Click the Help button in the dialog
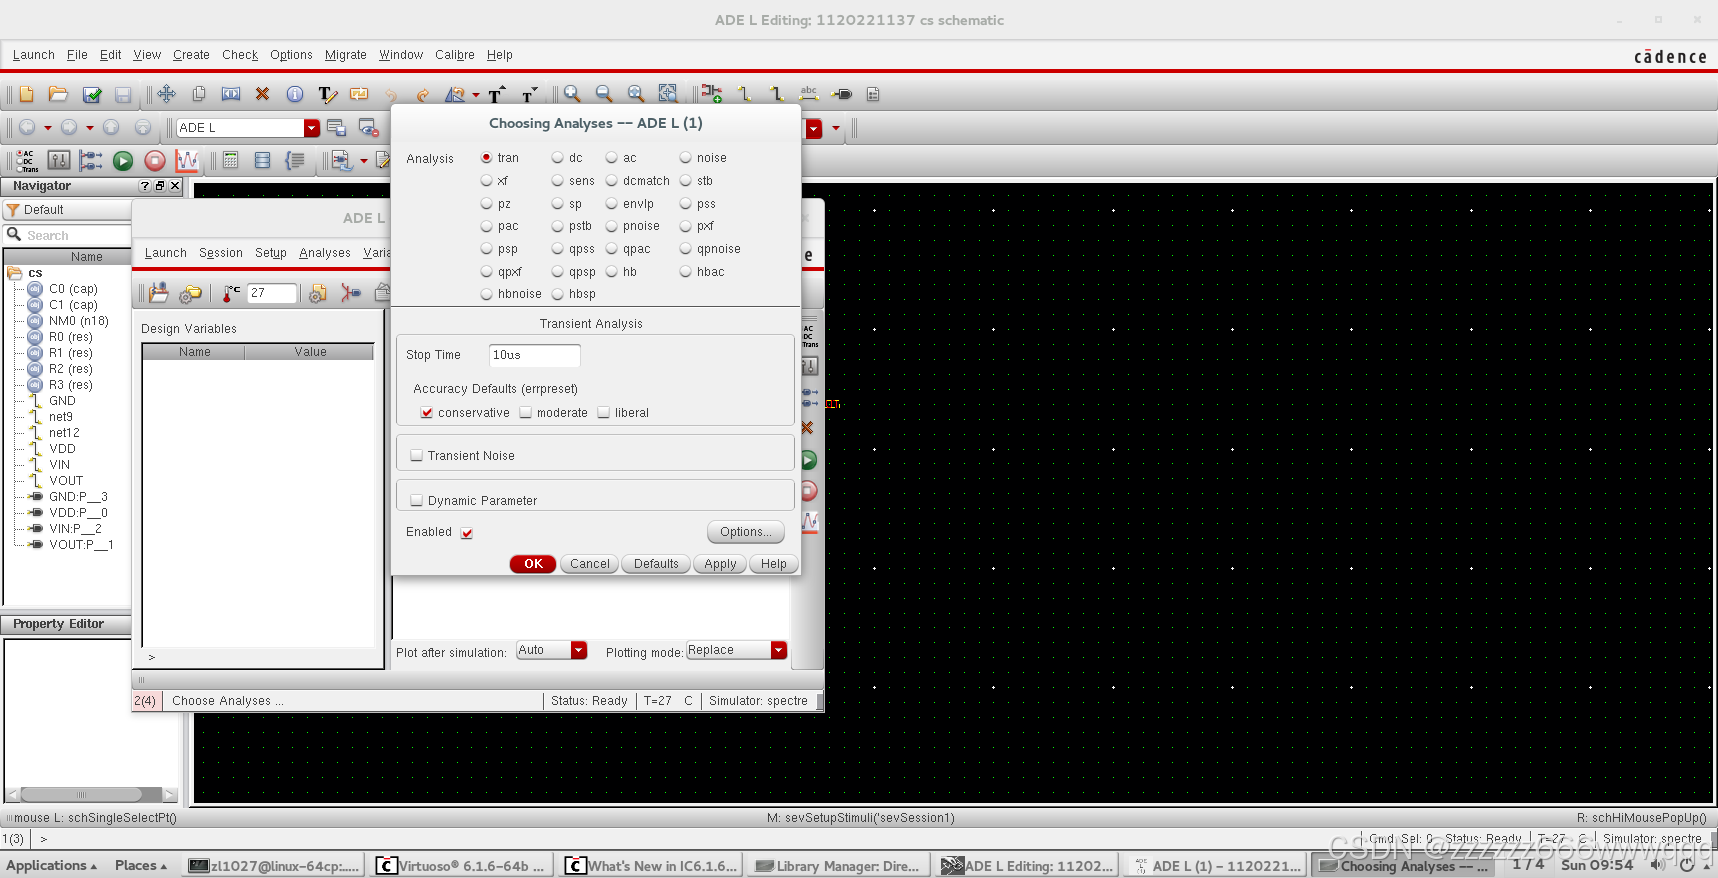 pyautogui.click(x=774, y=564)
